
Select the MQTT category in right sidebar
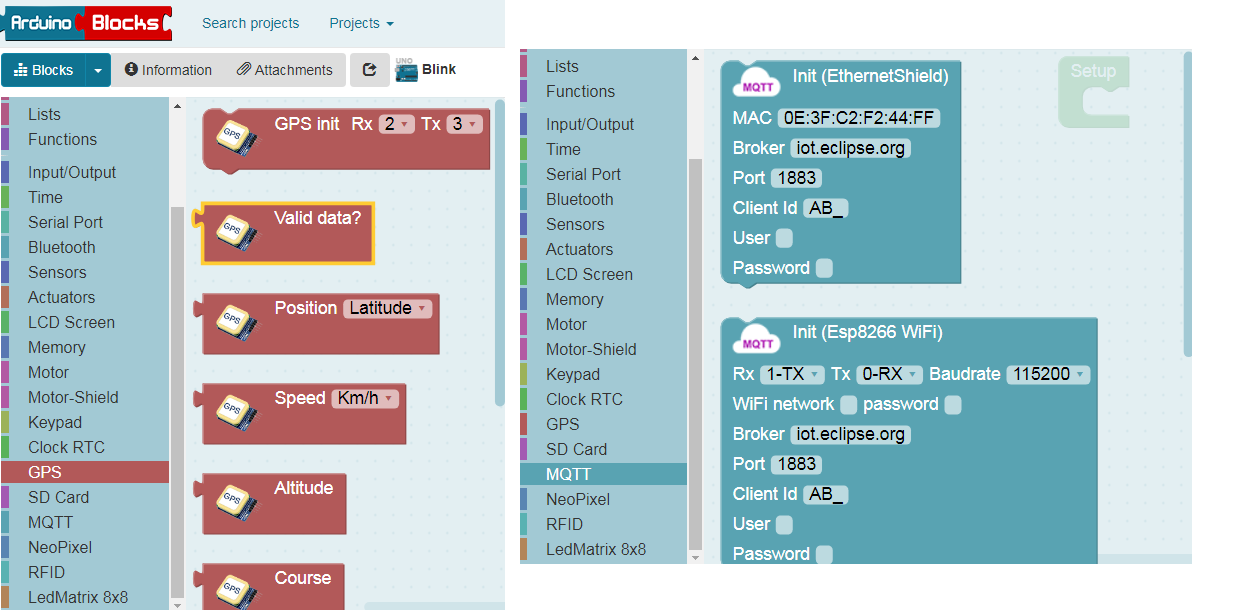(568, 474)
